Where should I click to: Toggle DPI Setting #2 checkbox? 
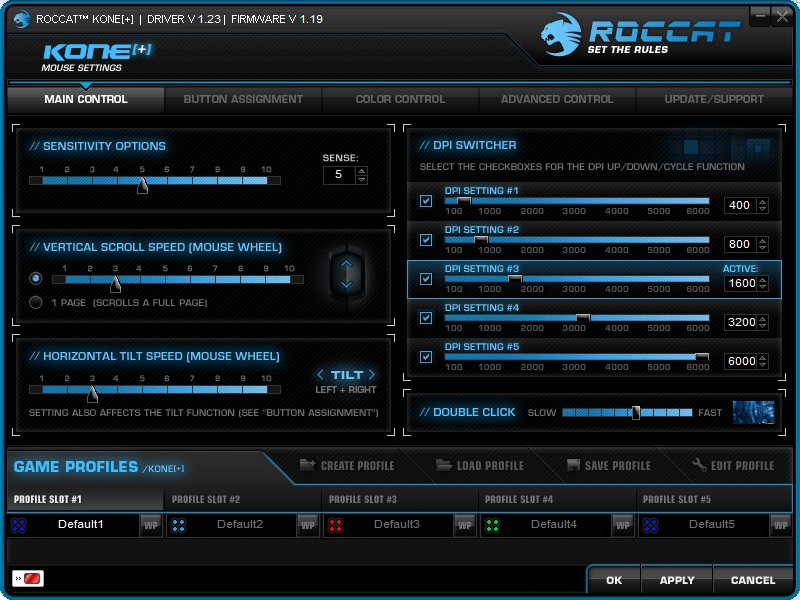[x=426, y=240]
